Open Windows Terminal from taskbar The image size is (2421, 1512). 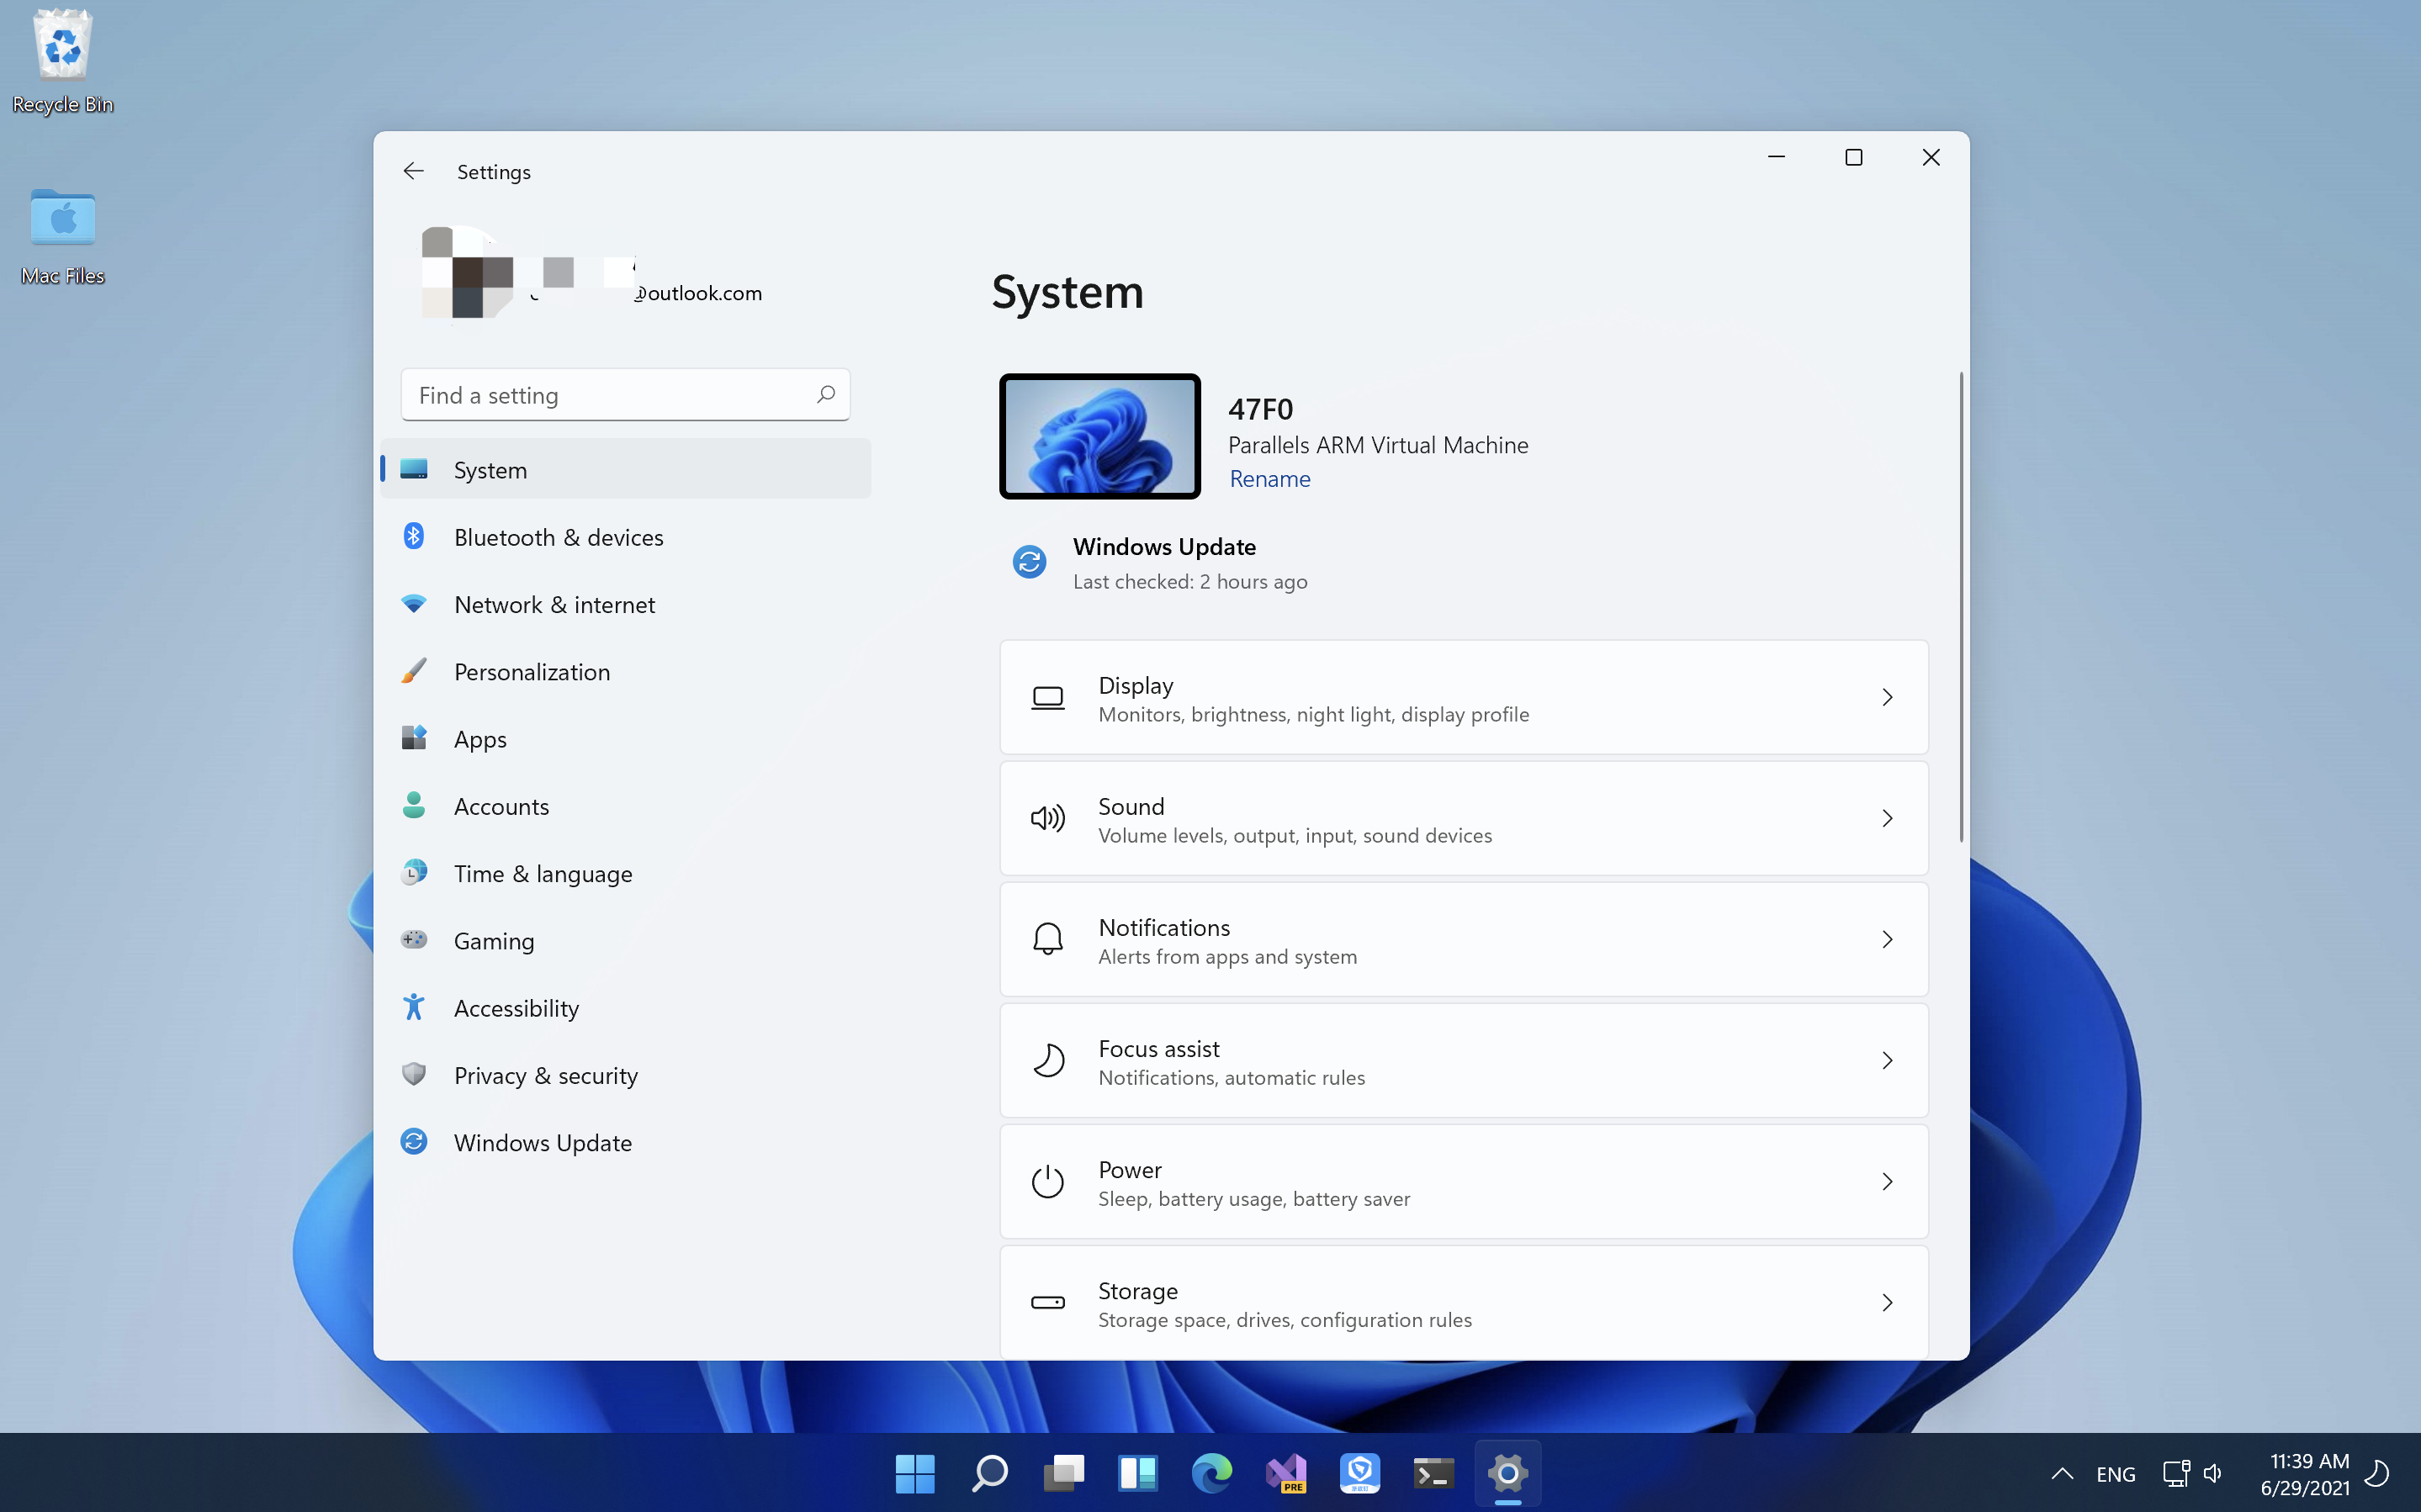(x=1433, y=1473)
